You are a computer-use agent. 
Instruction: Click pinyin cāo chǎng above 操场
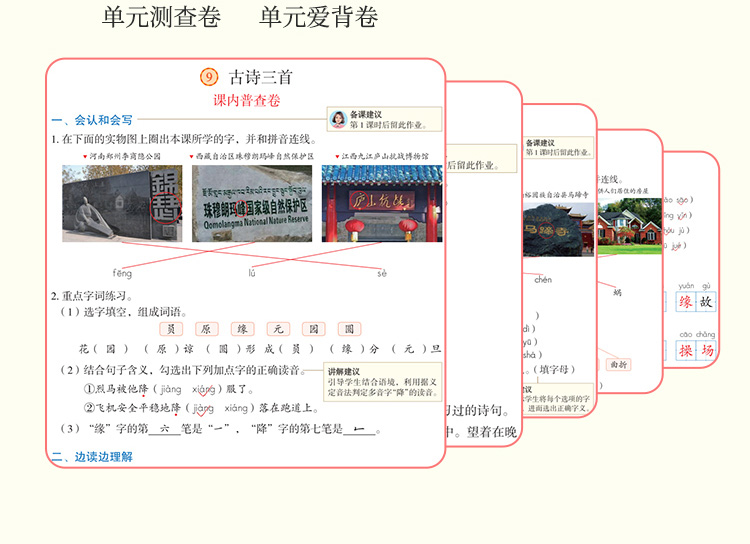697,334
